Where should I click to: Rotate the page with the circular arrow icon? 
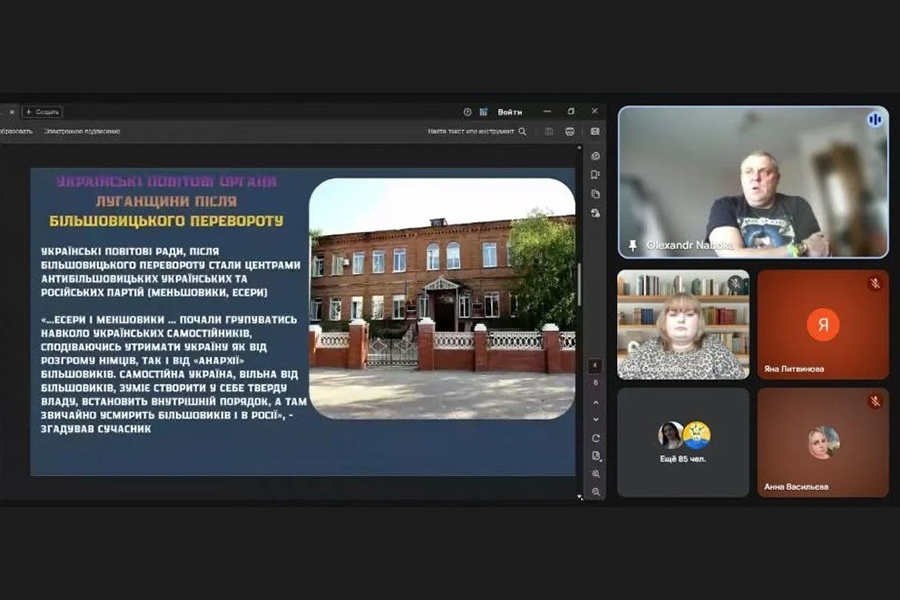click(x=595, y=438)
